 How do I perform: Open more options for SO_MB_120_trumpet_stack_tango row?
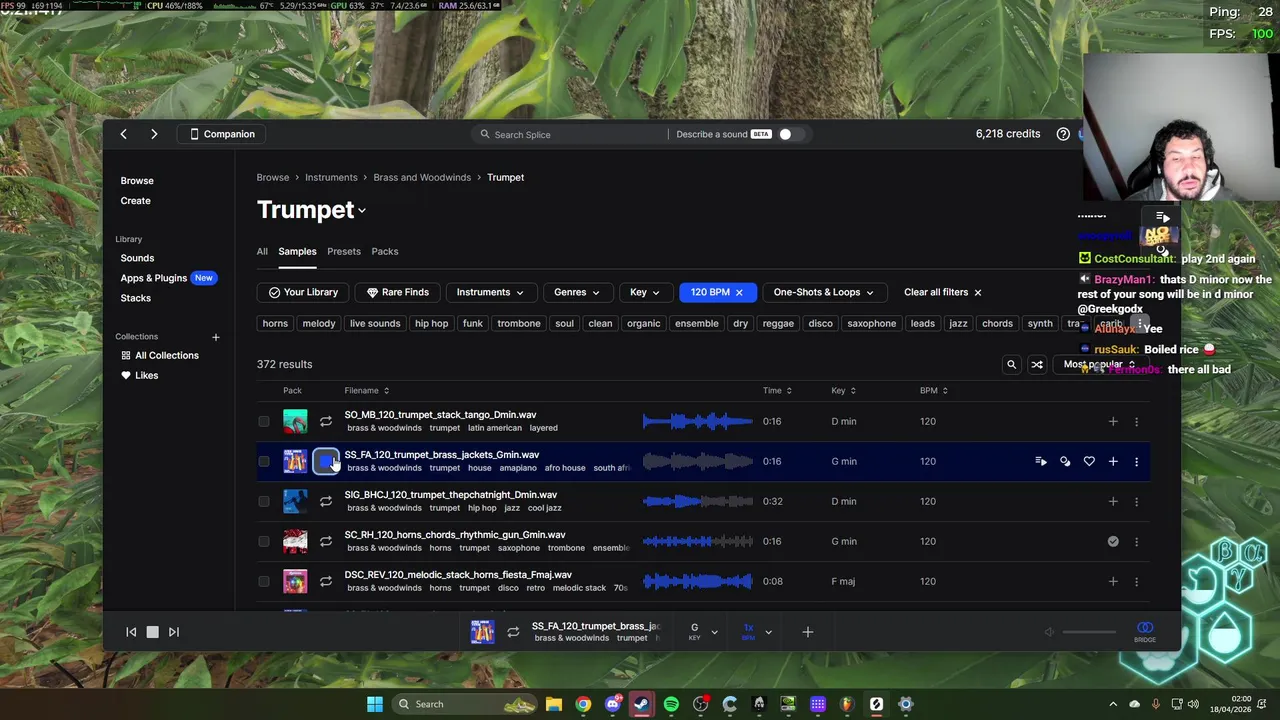[x=1136, y=421]
